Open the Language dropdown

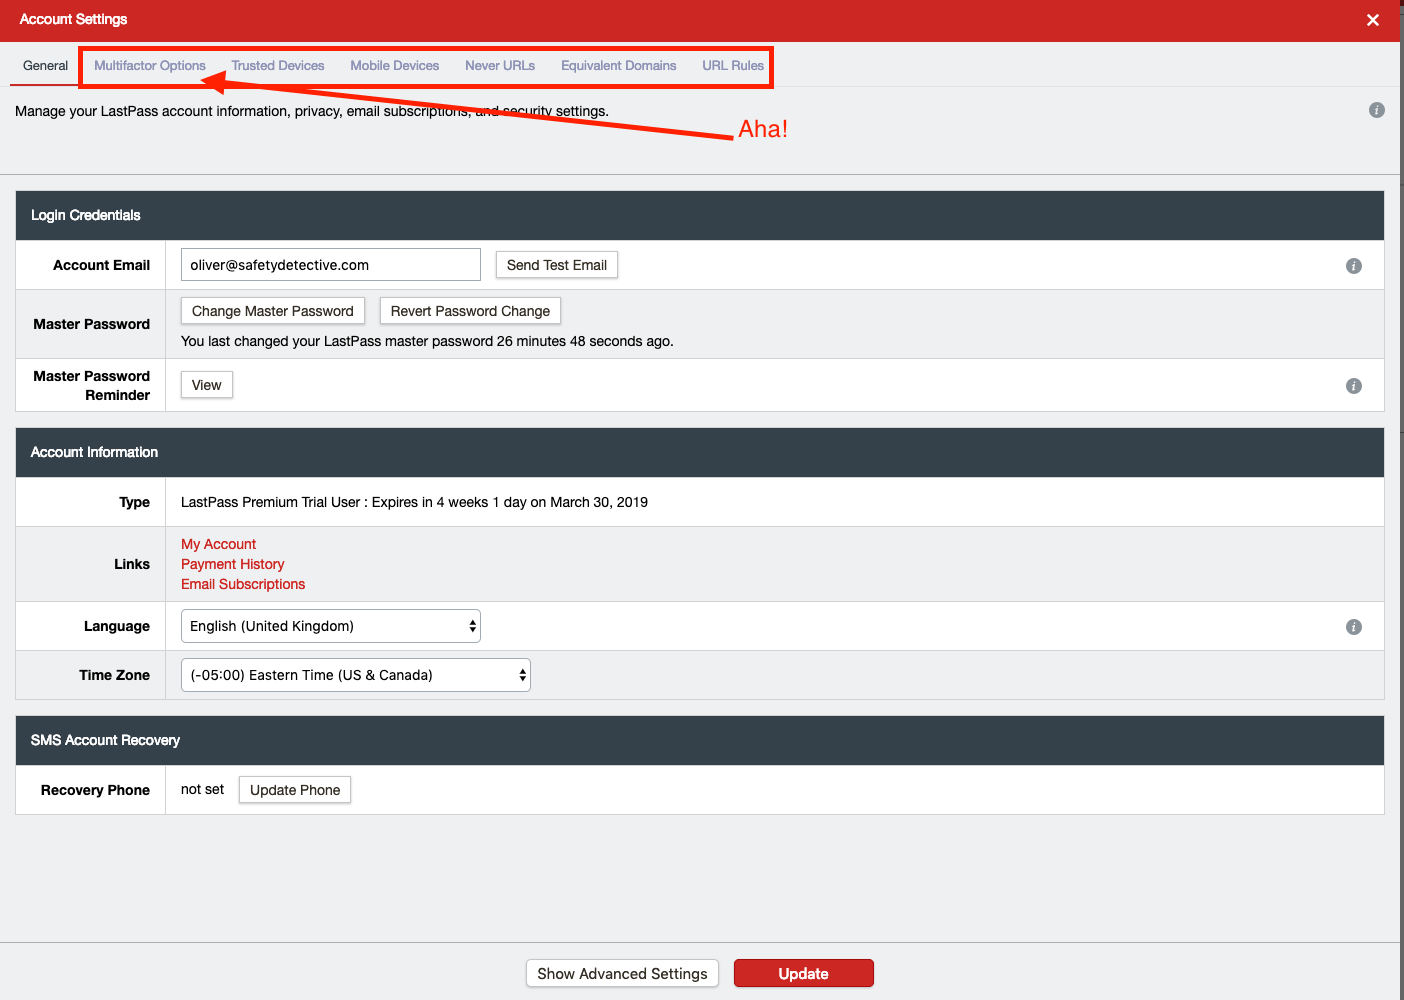(331, 626)
